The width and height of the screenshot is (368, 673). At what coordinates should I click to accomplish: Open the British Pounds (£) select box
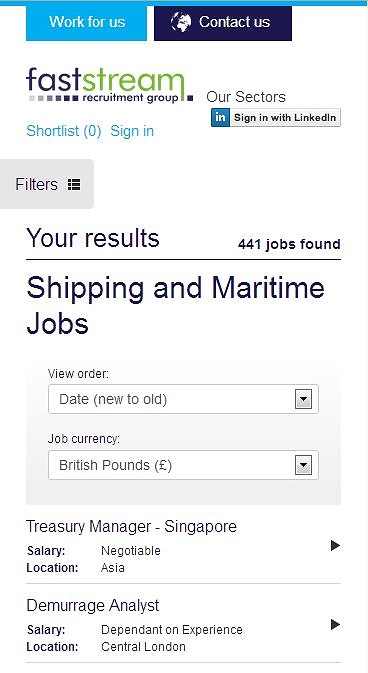pyautogui.click(x=183, y=465)
